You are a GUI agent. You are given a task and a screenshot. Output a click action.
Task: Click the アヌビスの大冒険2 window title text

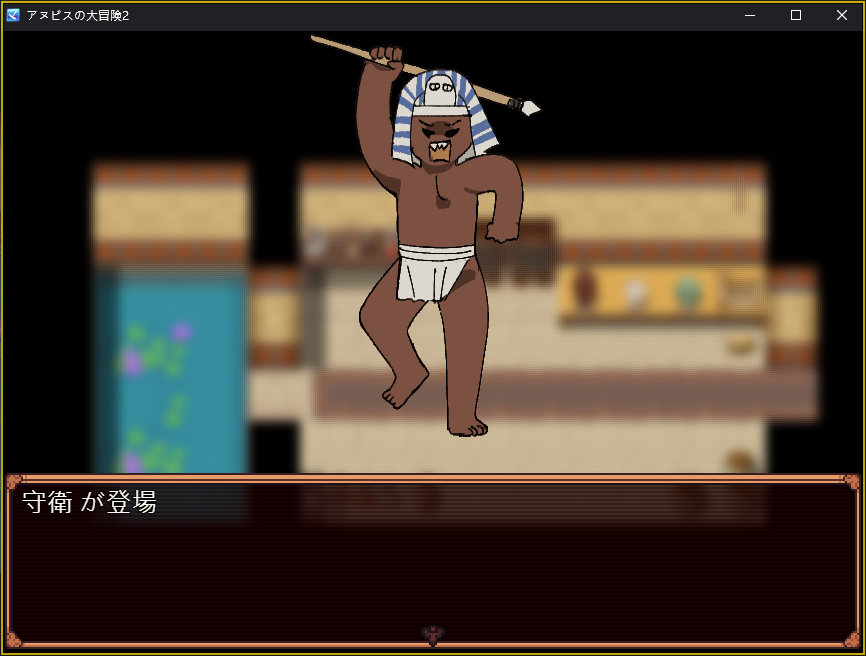[x=78, y=15]
